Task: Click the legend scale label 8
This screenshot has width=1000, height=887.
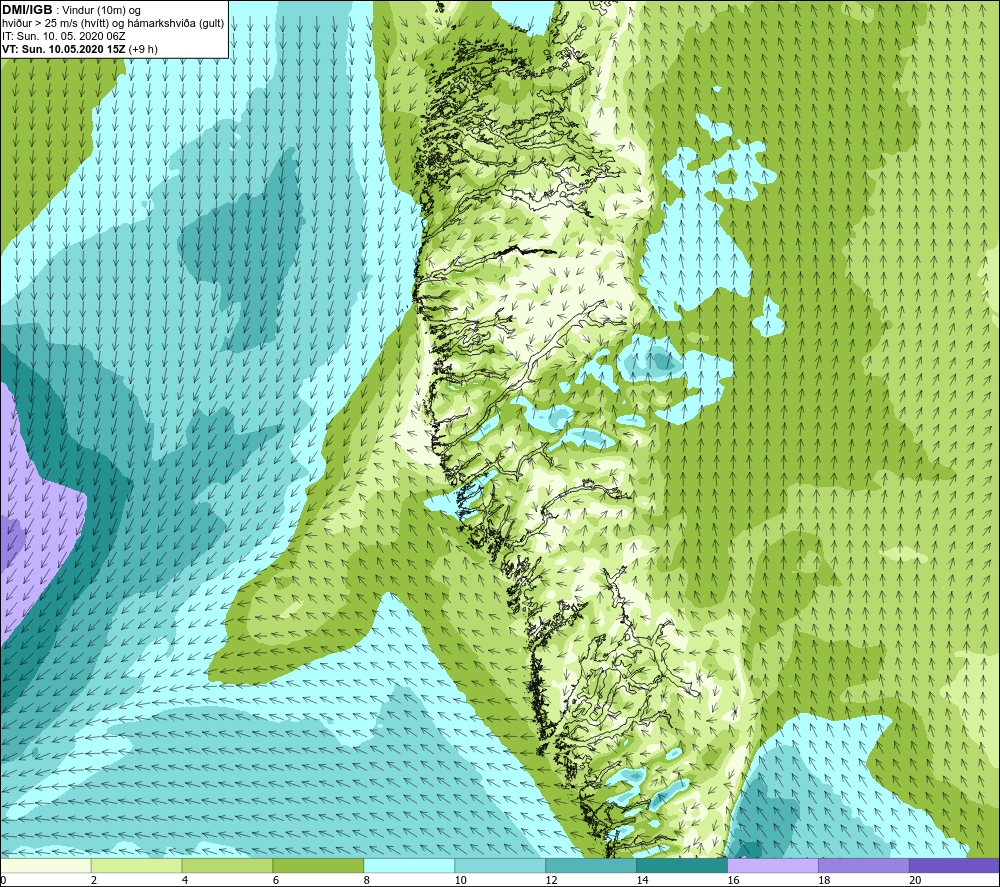Action: click(367, 880)
